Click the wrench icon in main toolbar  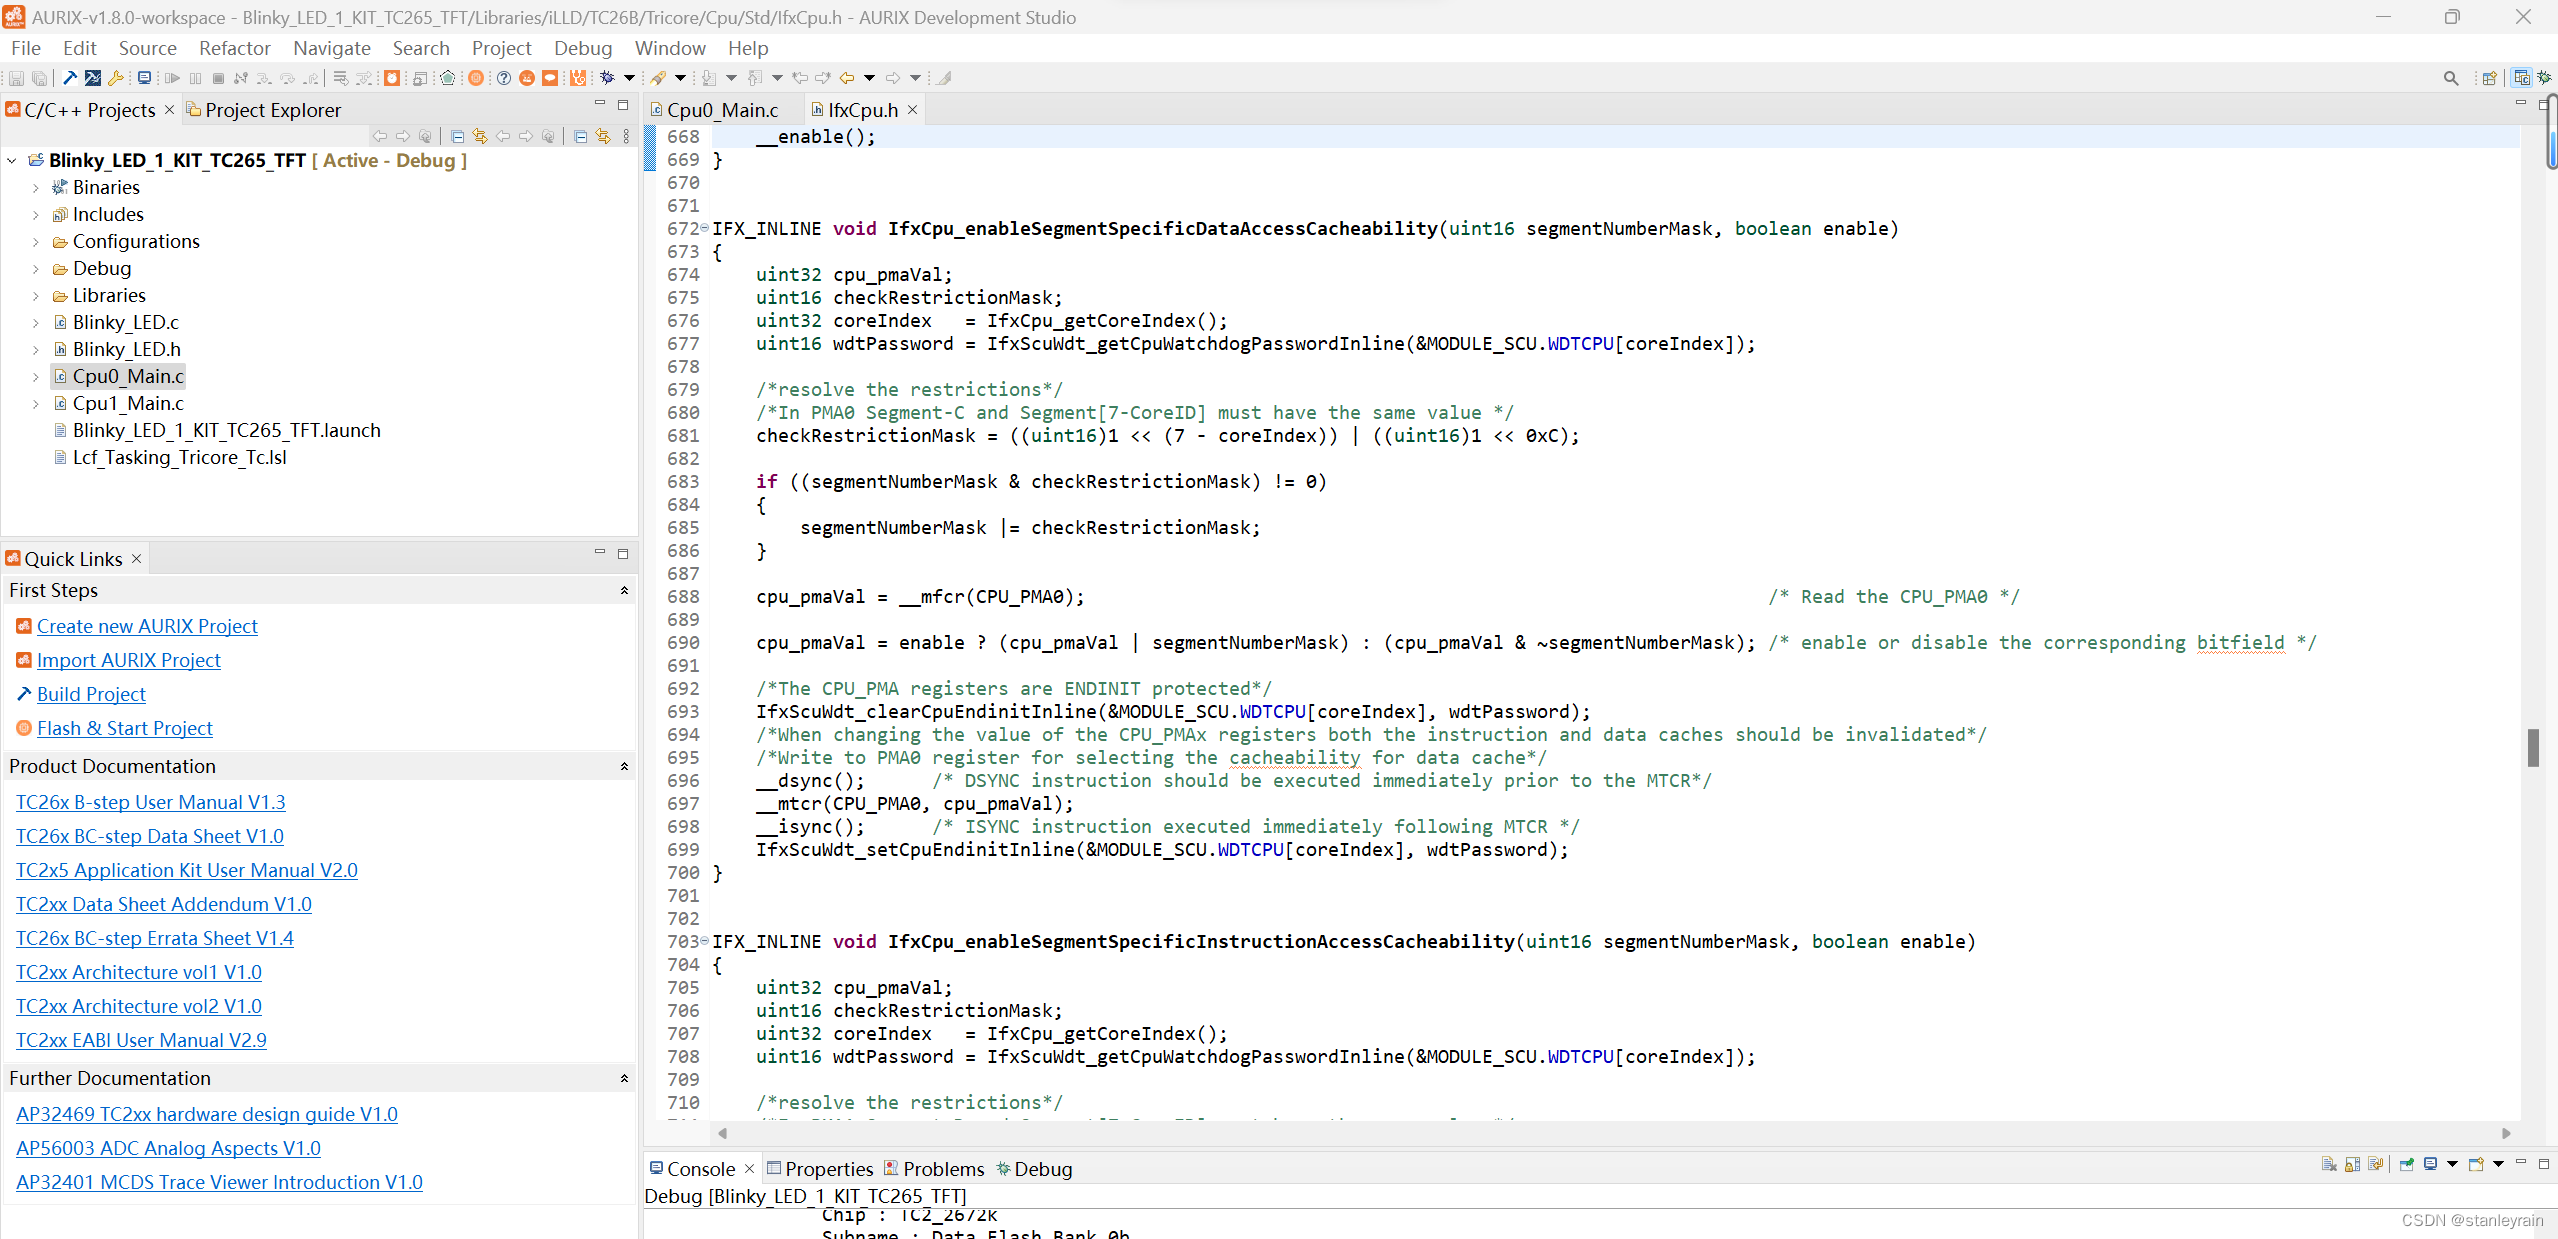pos(116,78)
